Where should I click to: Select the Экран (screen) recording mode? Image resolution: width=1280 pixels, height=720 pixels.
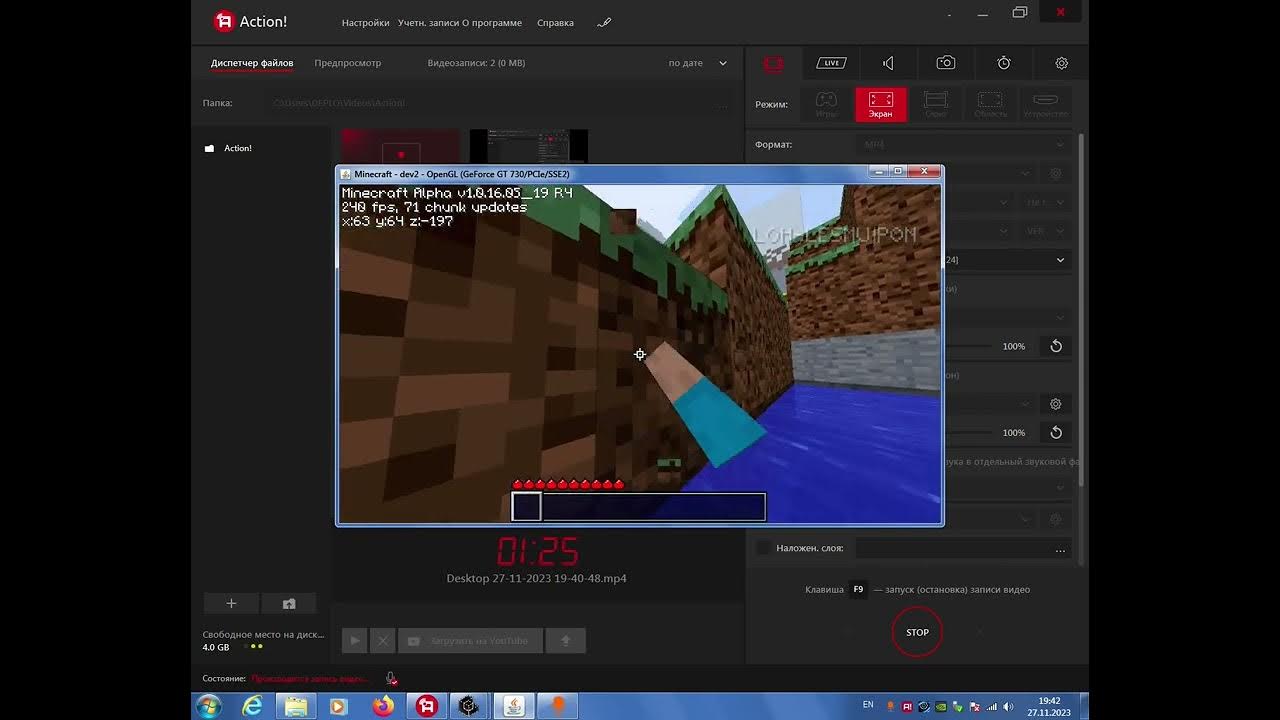coord(881,104)
